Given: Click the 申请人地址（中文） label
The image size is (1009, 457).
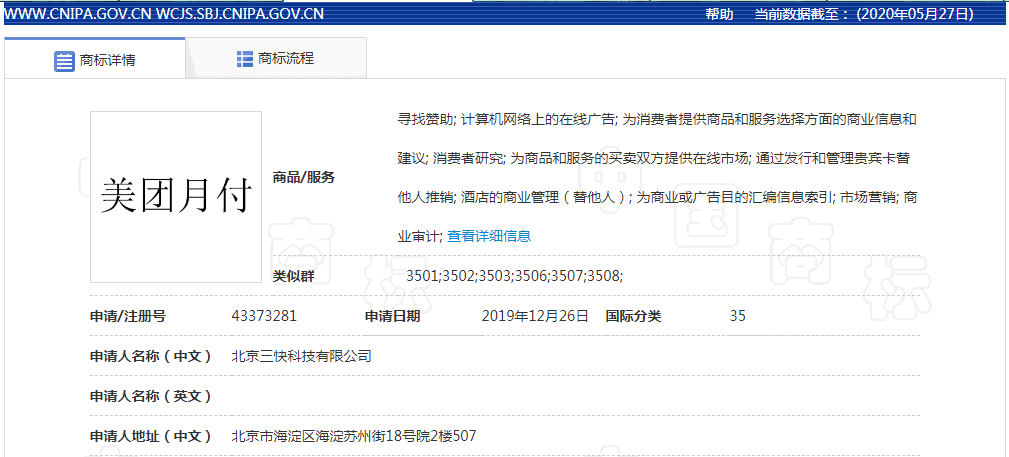Looking at the screenshot, I should [x=151, y=436].
